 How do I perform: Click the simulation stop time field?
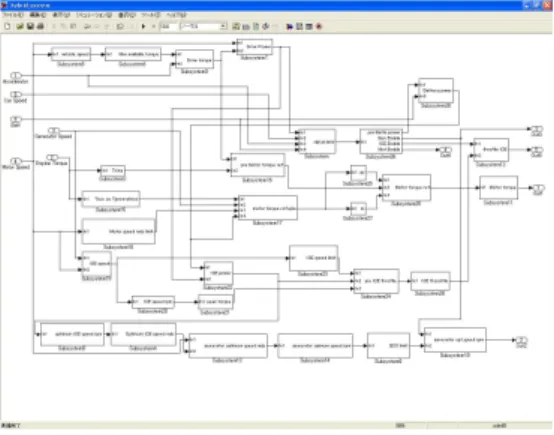tap(168, 27)
